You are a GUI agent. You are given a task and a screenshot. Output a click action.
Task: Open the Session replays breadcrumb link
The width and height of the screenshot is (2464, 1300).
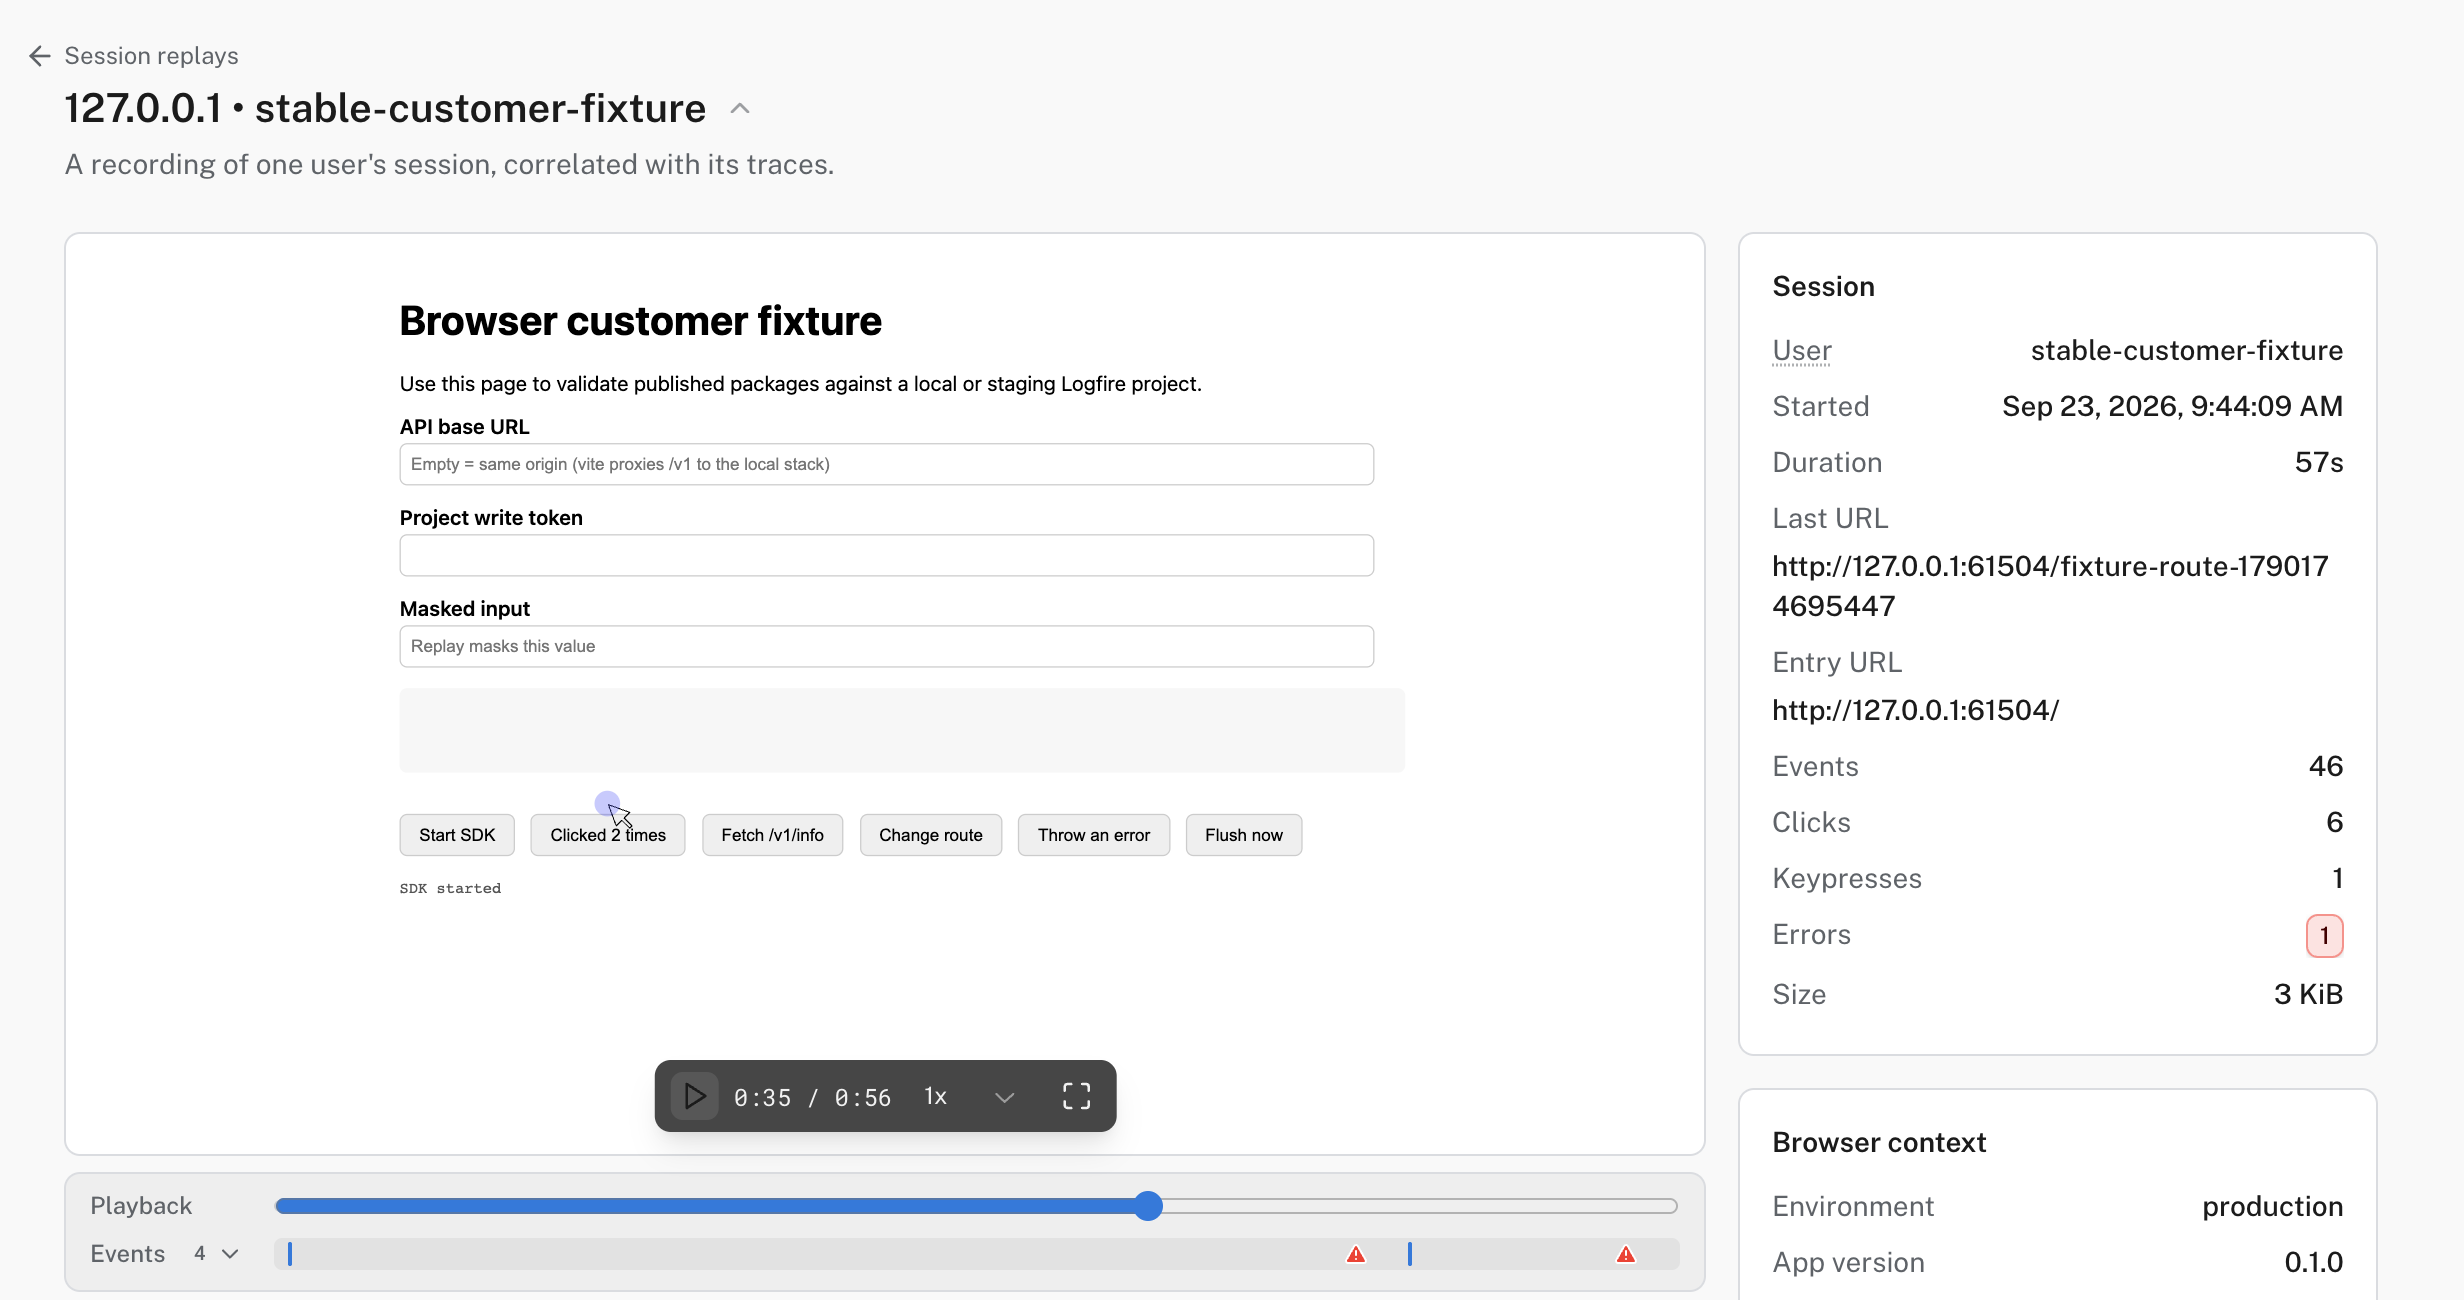pos(152,56)
